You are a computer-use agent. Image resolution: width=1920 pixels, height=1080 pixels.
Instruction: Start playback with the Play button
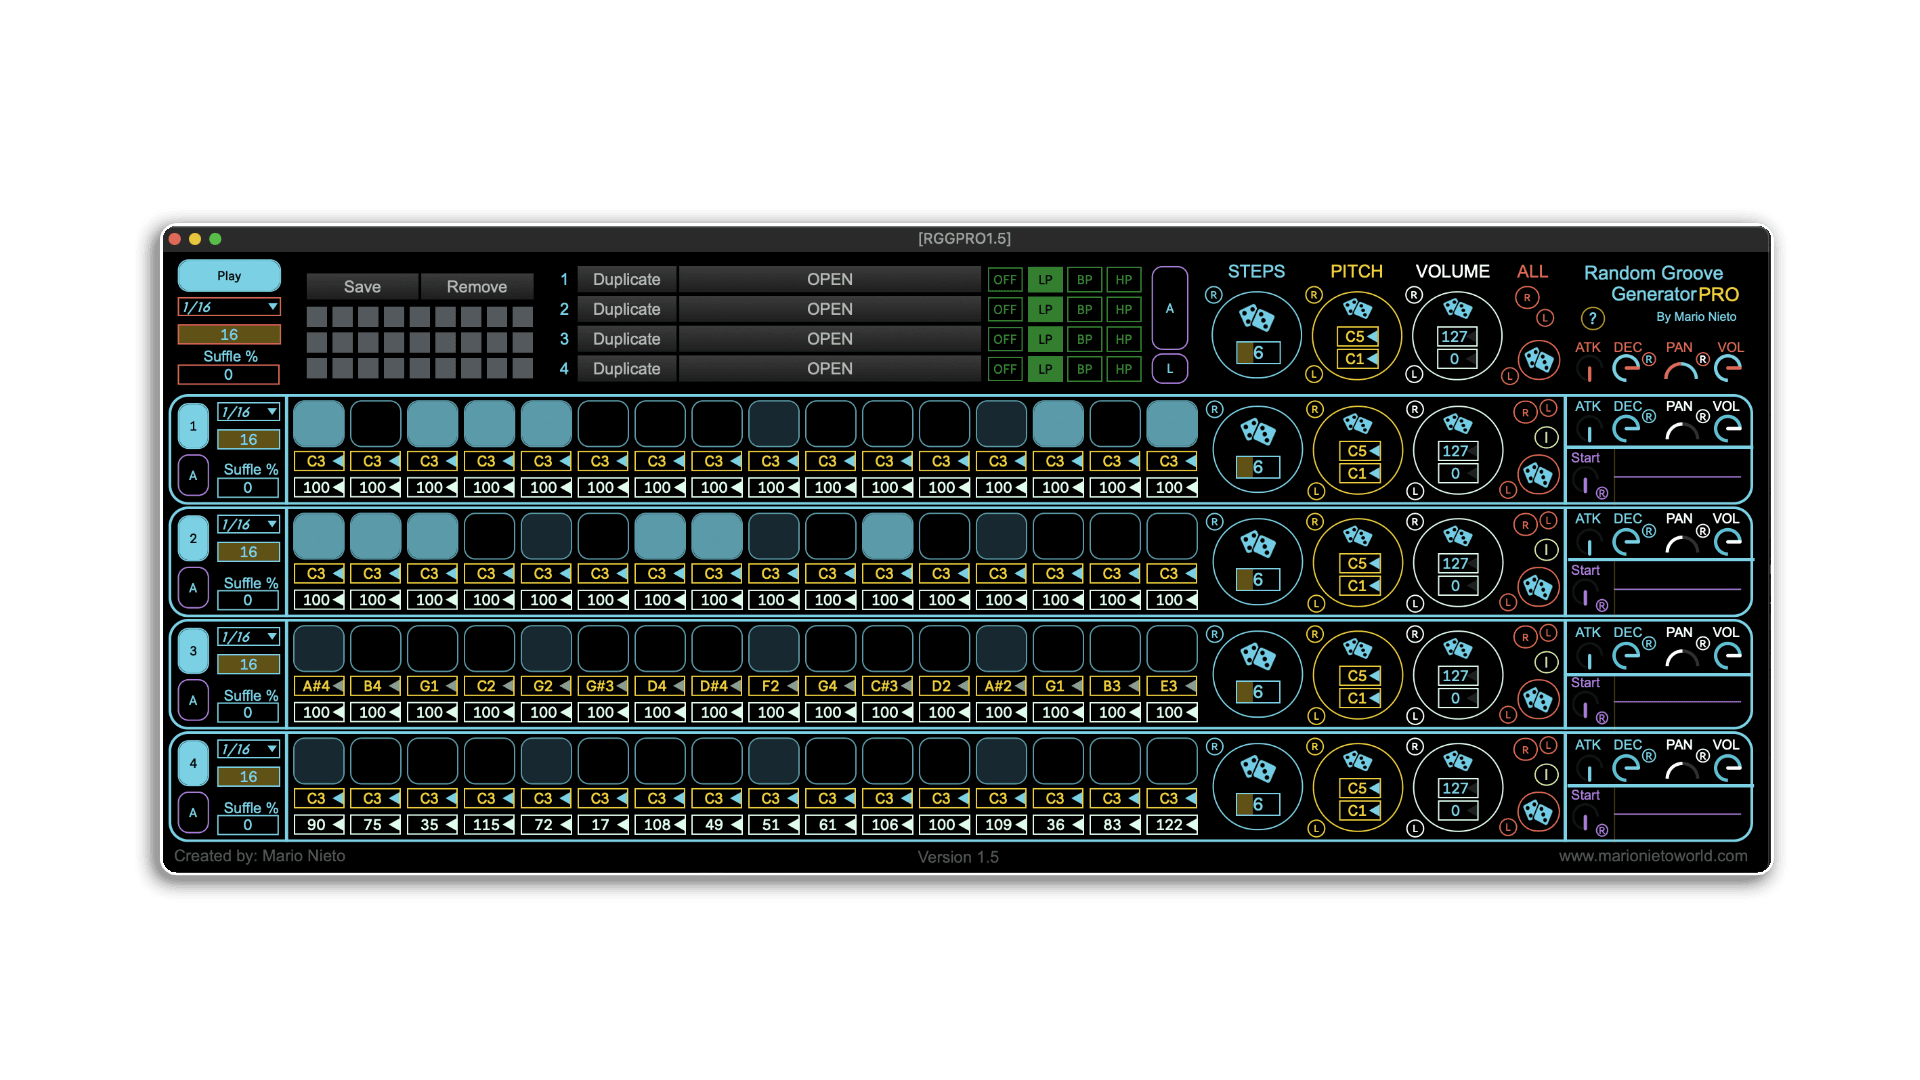pyautogui.click(x=229, y=276)
